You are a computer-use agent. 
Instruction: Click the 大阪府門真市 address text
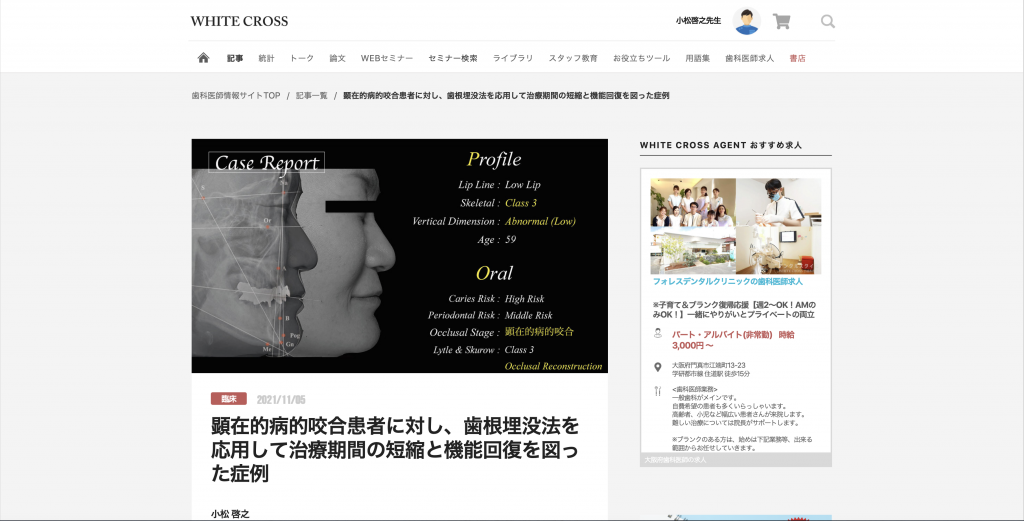[x=711, y=370]
